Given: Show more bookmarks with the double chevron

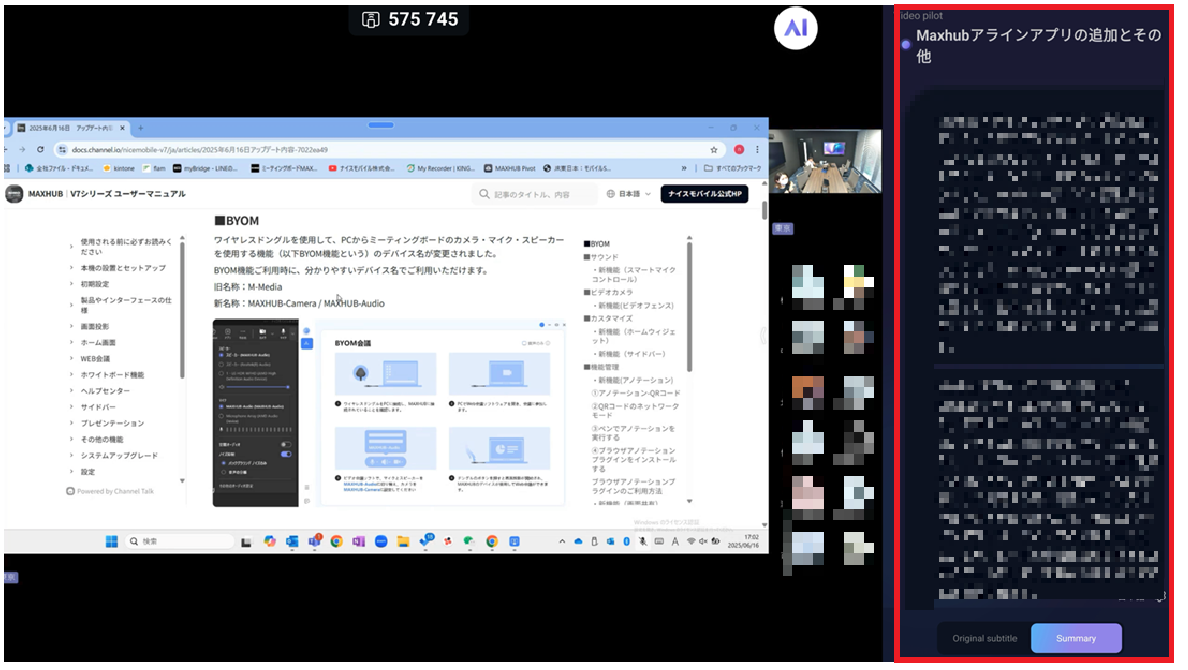Looking at the screenshot, I should pyautogui.click(x=684, y=168).
